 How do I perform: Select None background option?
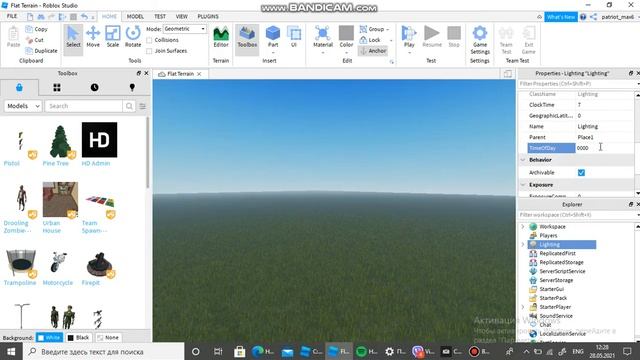tap(108, 338)
